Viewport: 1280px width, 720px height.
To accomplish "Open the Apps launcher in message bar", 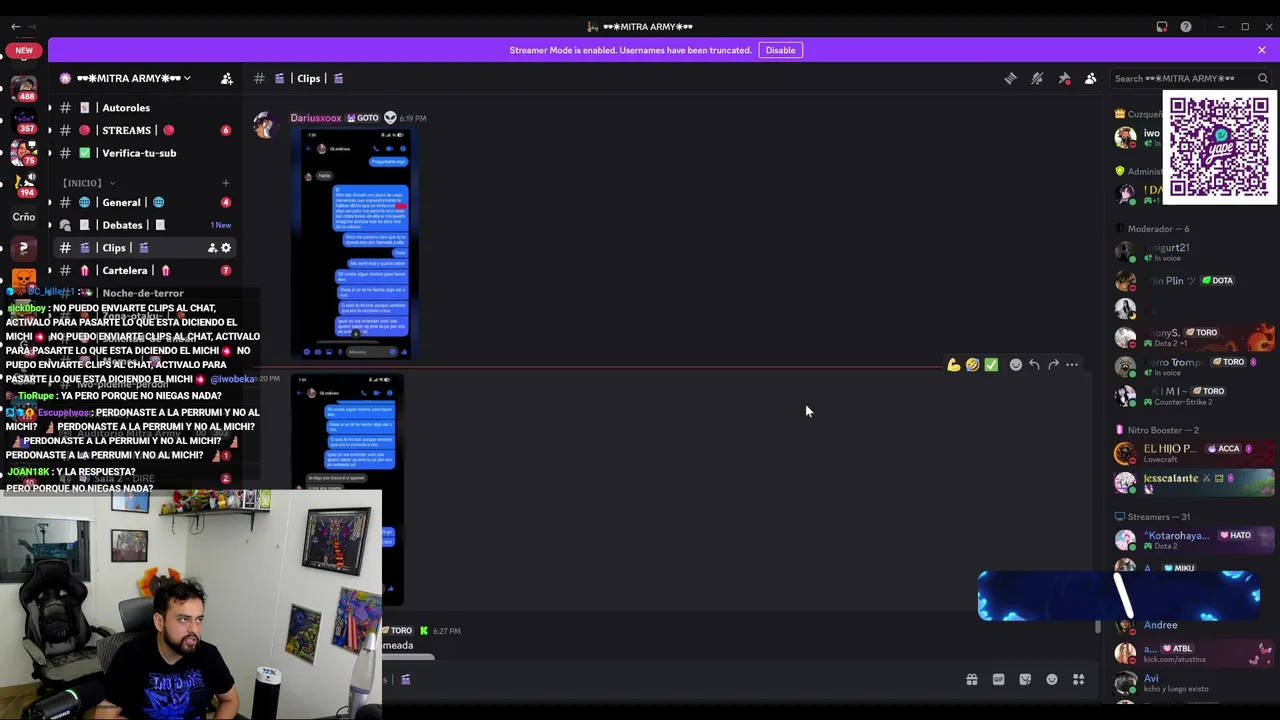I will click(x=1078, y=680).
